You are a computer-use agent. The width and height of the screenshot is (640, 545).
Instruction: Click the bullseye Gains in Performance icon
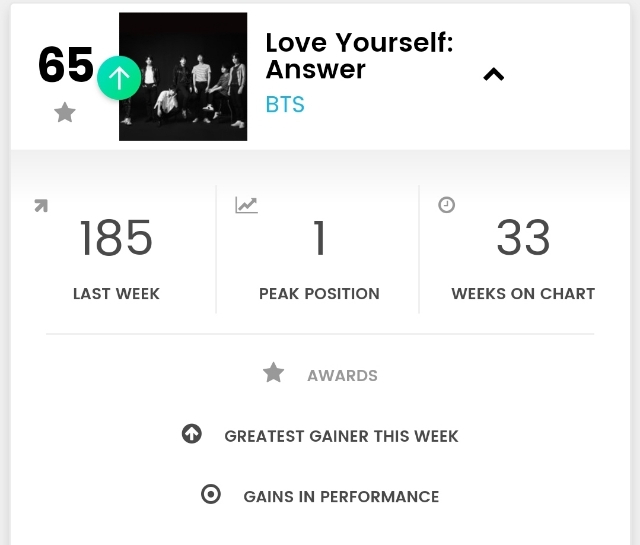tap(210, 494)
